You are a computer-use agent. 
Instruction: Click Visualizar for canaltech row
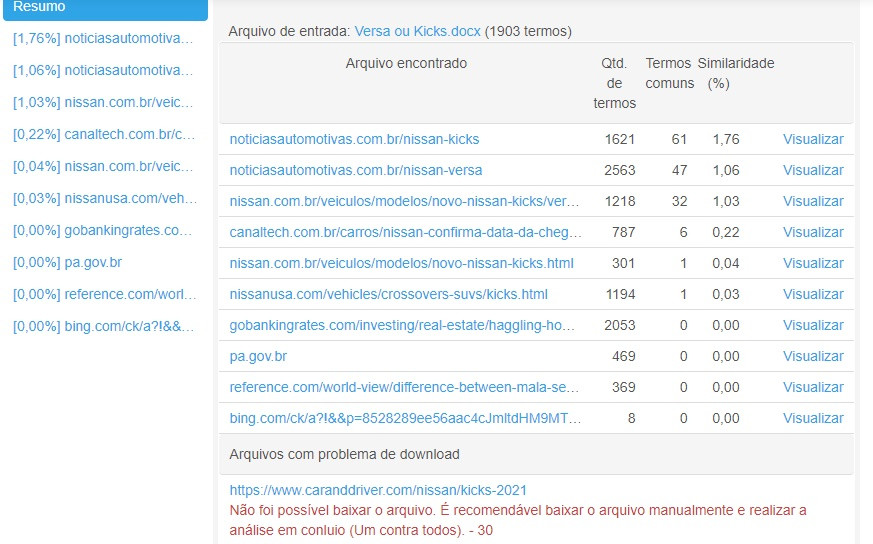(813, 232)
